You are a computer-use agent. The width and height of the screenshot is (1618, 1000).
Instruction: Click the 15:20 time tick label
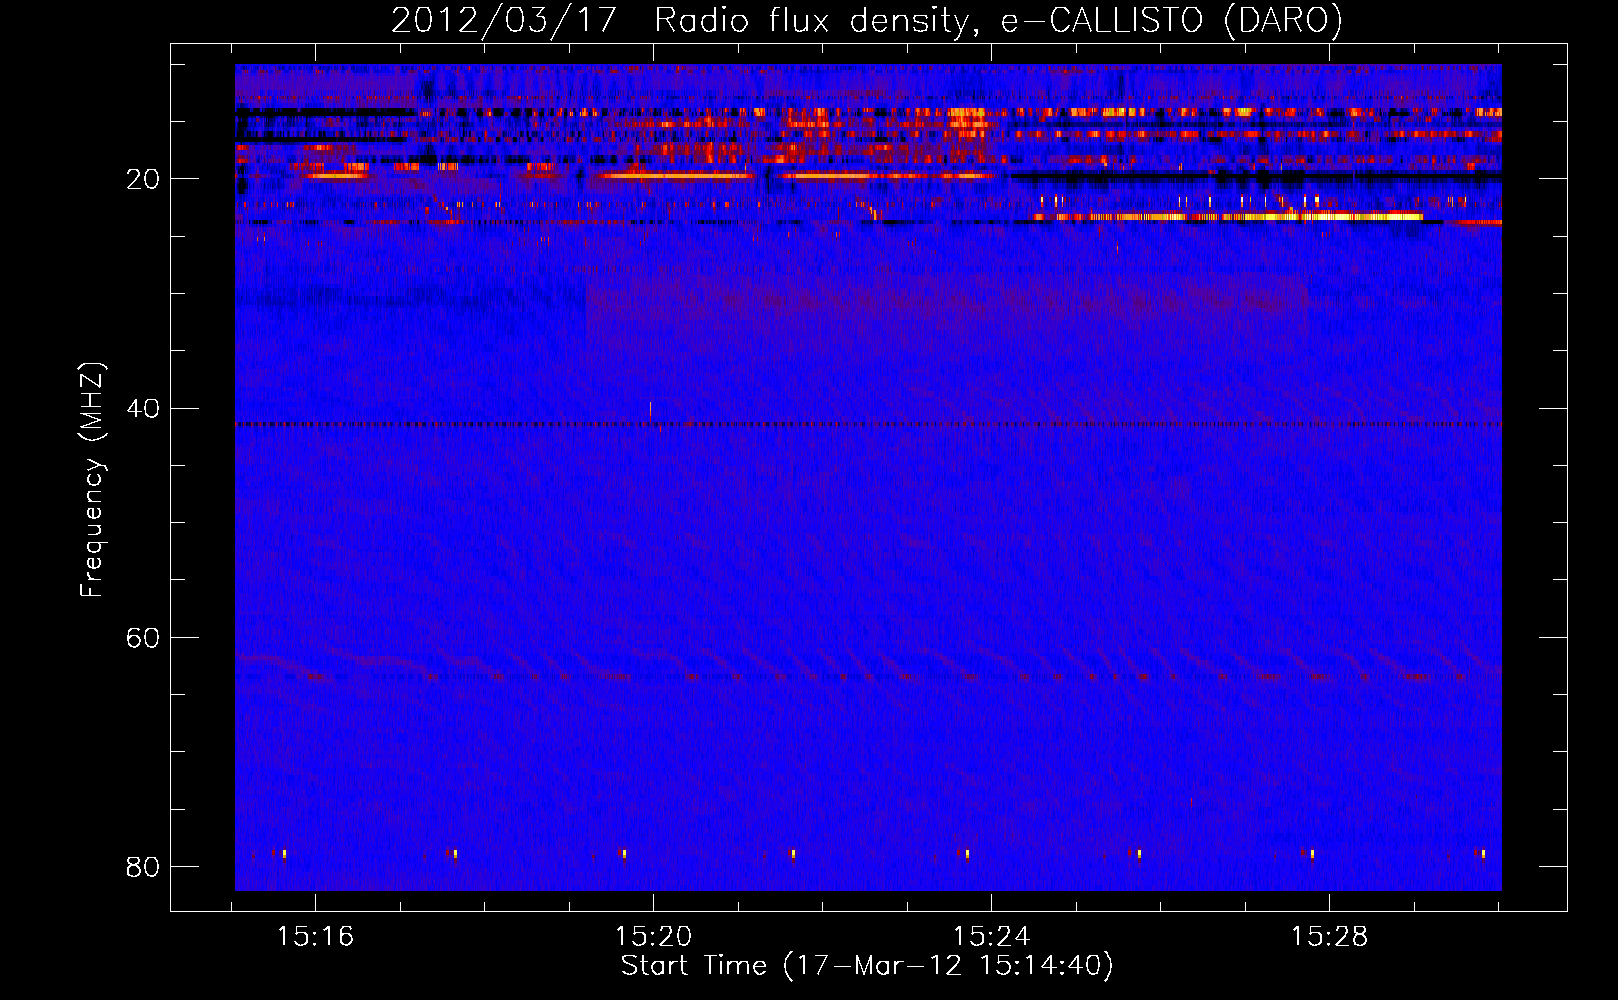click(x=653, y=937)
